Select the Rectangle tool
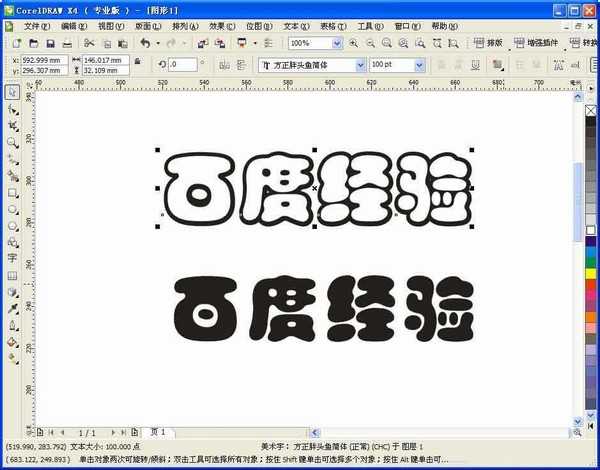The width and height of the screenshot is (600, 470). pyautogui.click(x=12, y=192)
